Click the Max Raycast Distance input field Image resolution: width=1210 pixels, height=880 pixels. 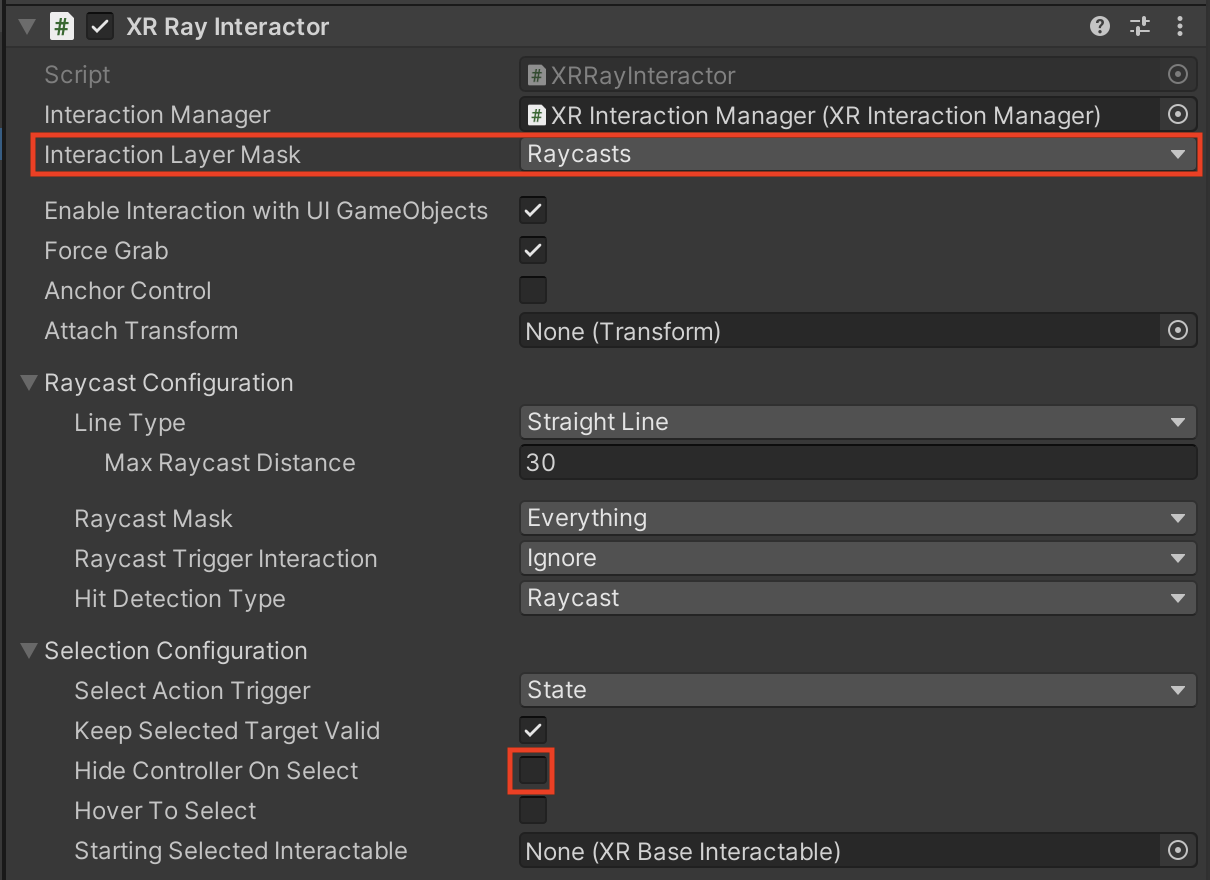point(857,463)
